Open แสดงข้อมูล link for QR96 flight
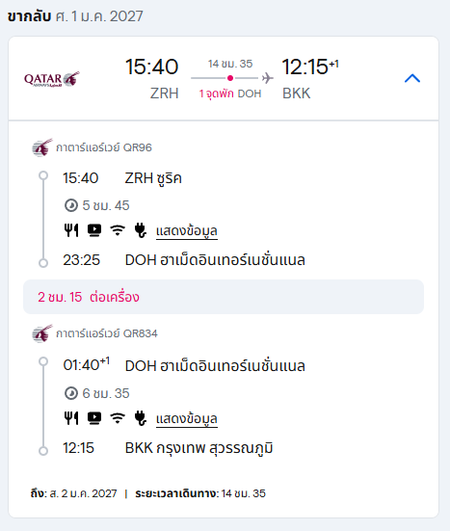 [187, 231]
